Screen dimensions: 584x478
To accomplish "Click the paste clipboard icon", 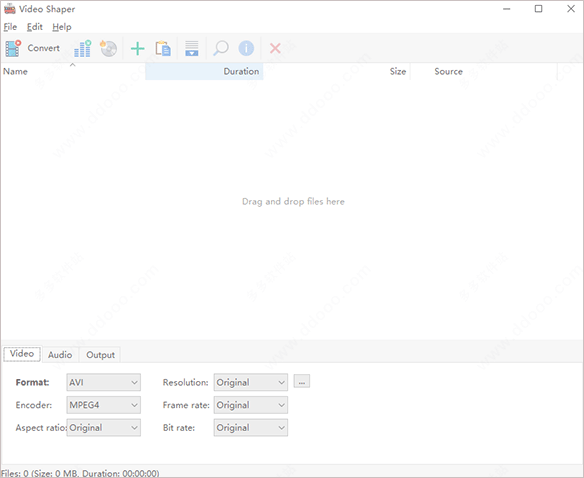I will (163, 48).
